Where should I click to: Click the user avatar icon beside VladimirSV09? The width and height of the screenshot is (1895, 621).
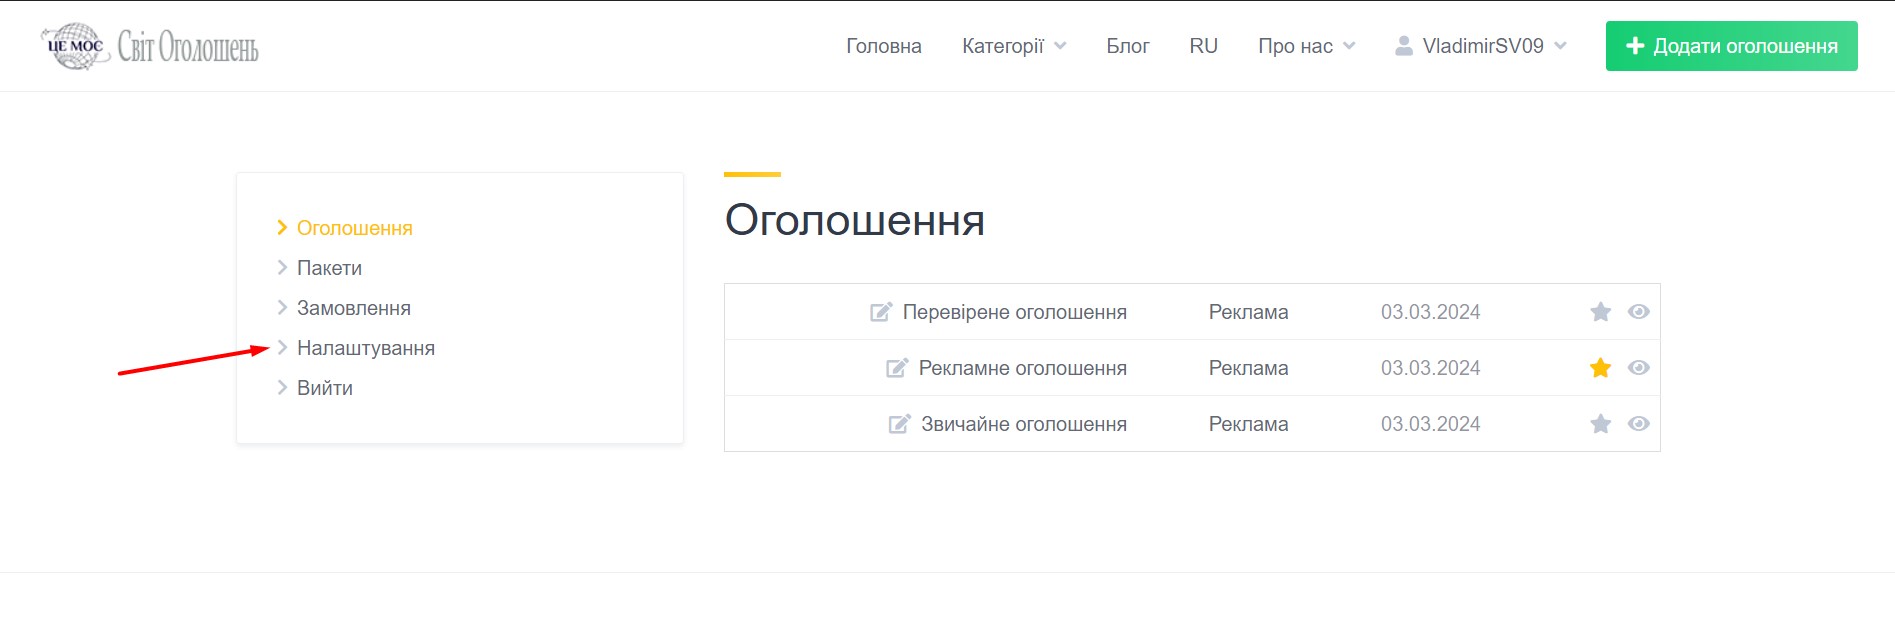tap(1404, 46)
